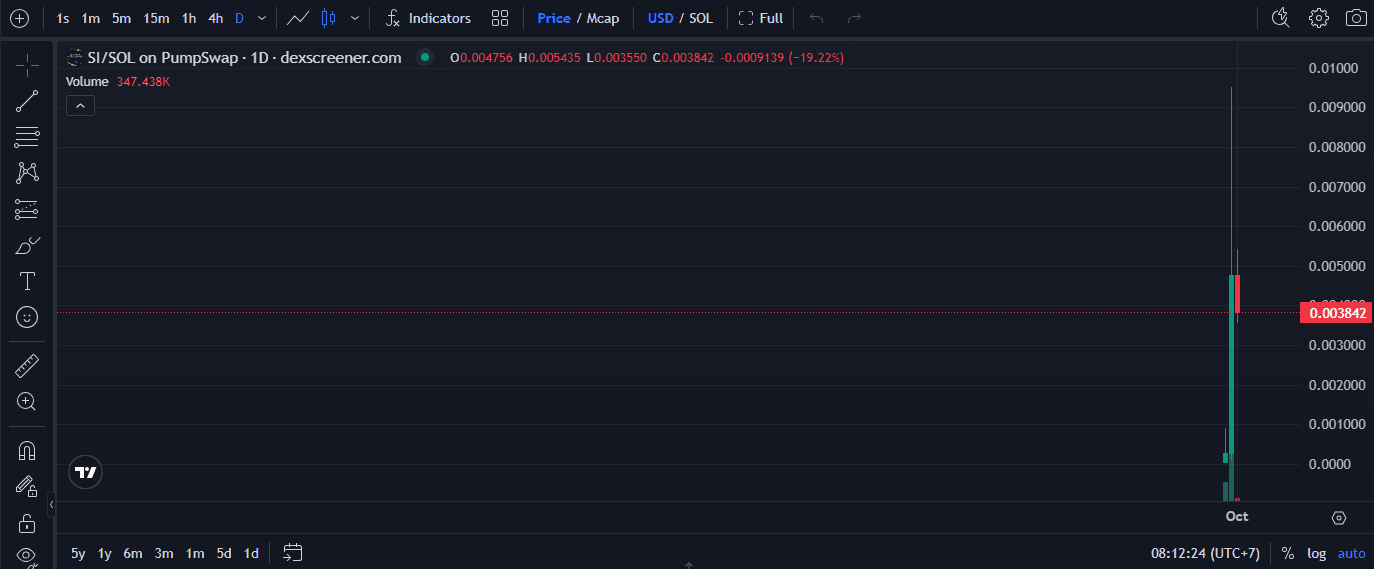Click the red latest daily candle

point(1237,294)
